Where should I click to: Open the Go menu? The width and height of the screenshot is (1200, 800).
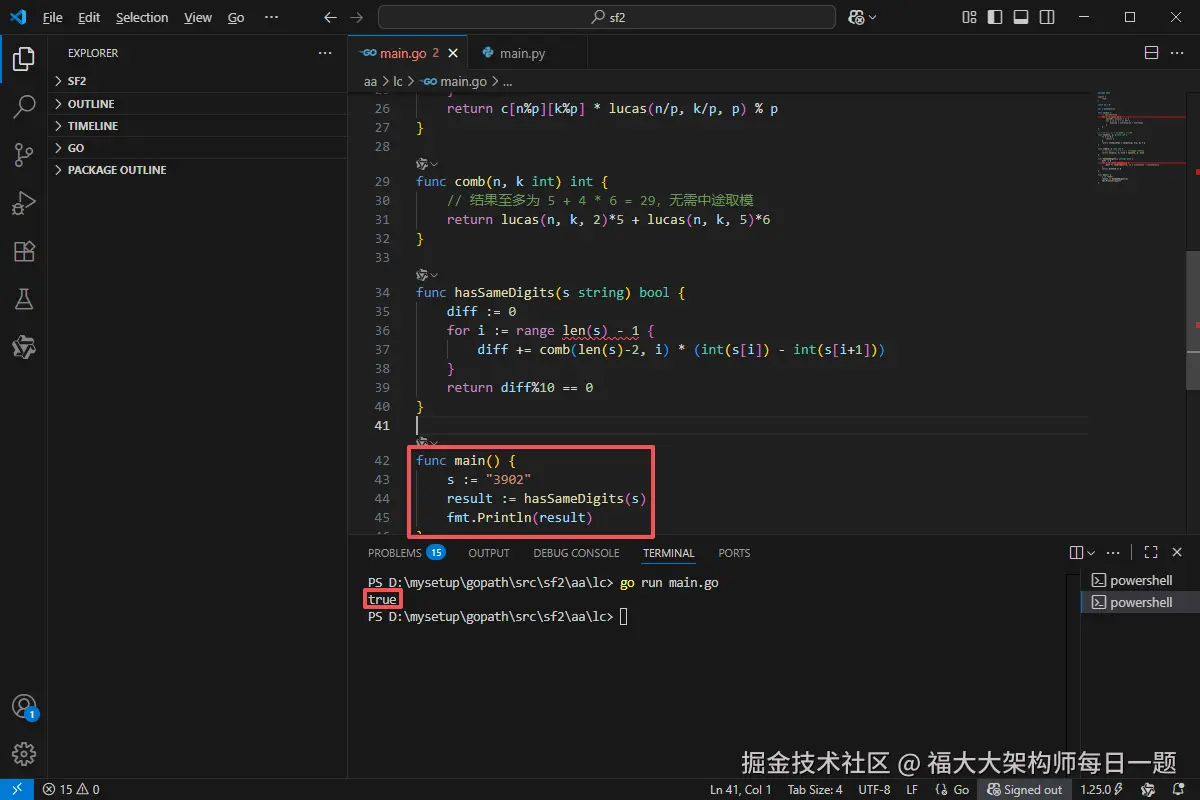[236, 17]
